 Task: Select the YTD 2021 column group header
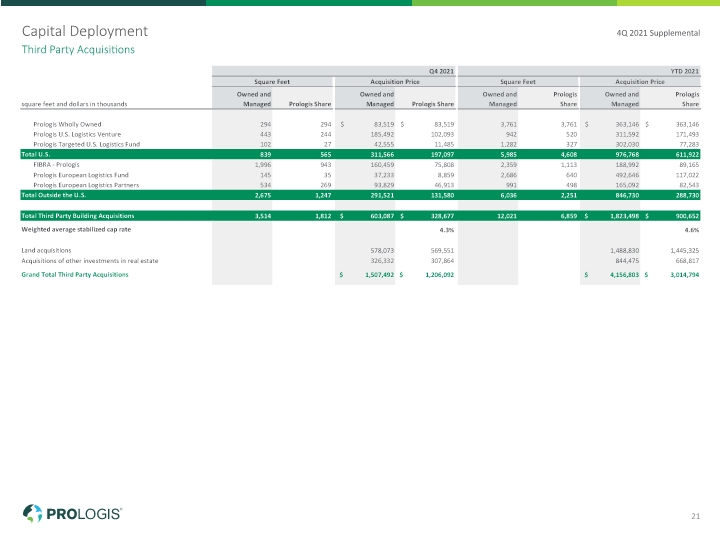point(579,71)
